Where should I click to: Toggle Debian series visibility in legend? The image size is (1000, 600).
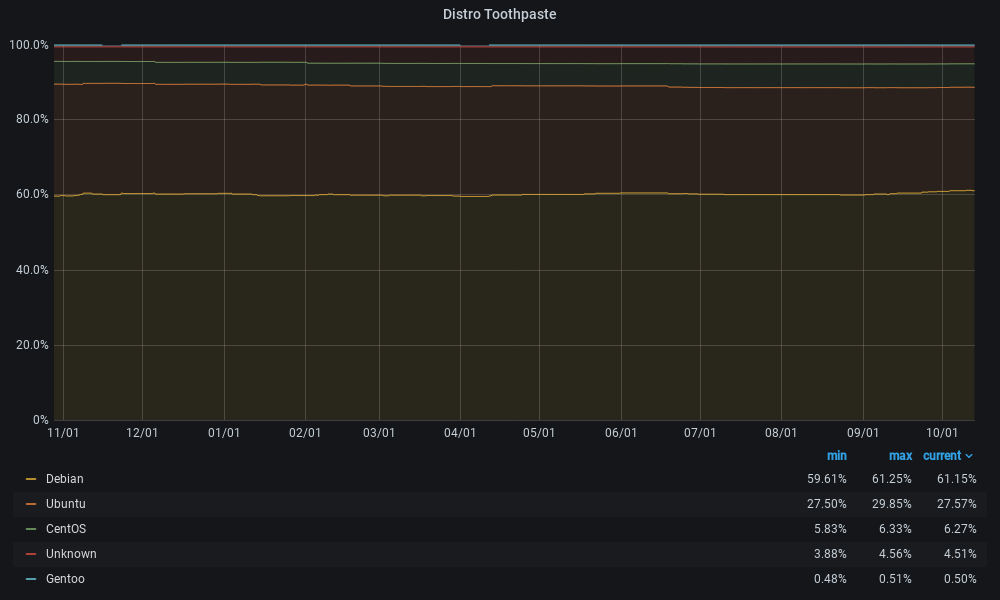click(65, 479)
